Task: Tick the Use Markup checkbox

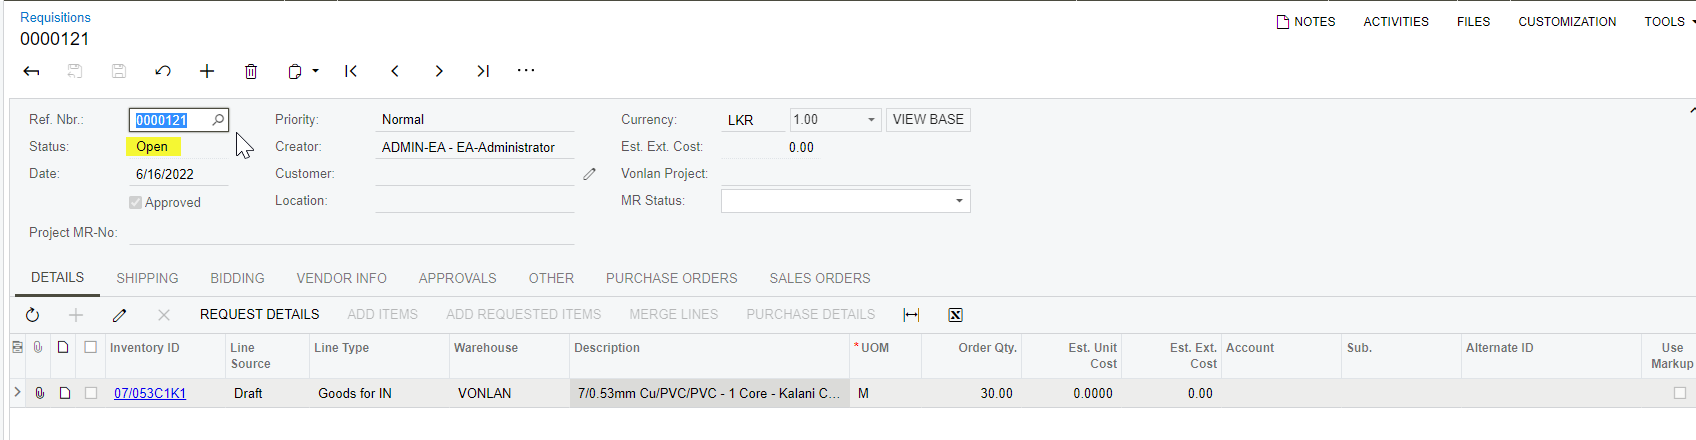Action: [1680, 393]
